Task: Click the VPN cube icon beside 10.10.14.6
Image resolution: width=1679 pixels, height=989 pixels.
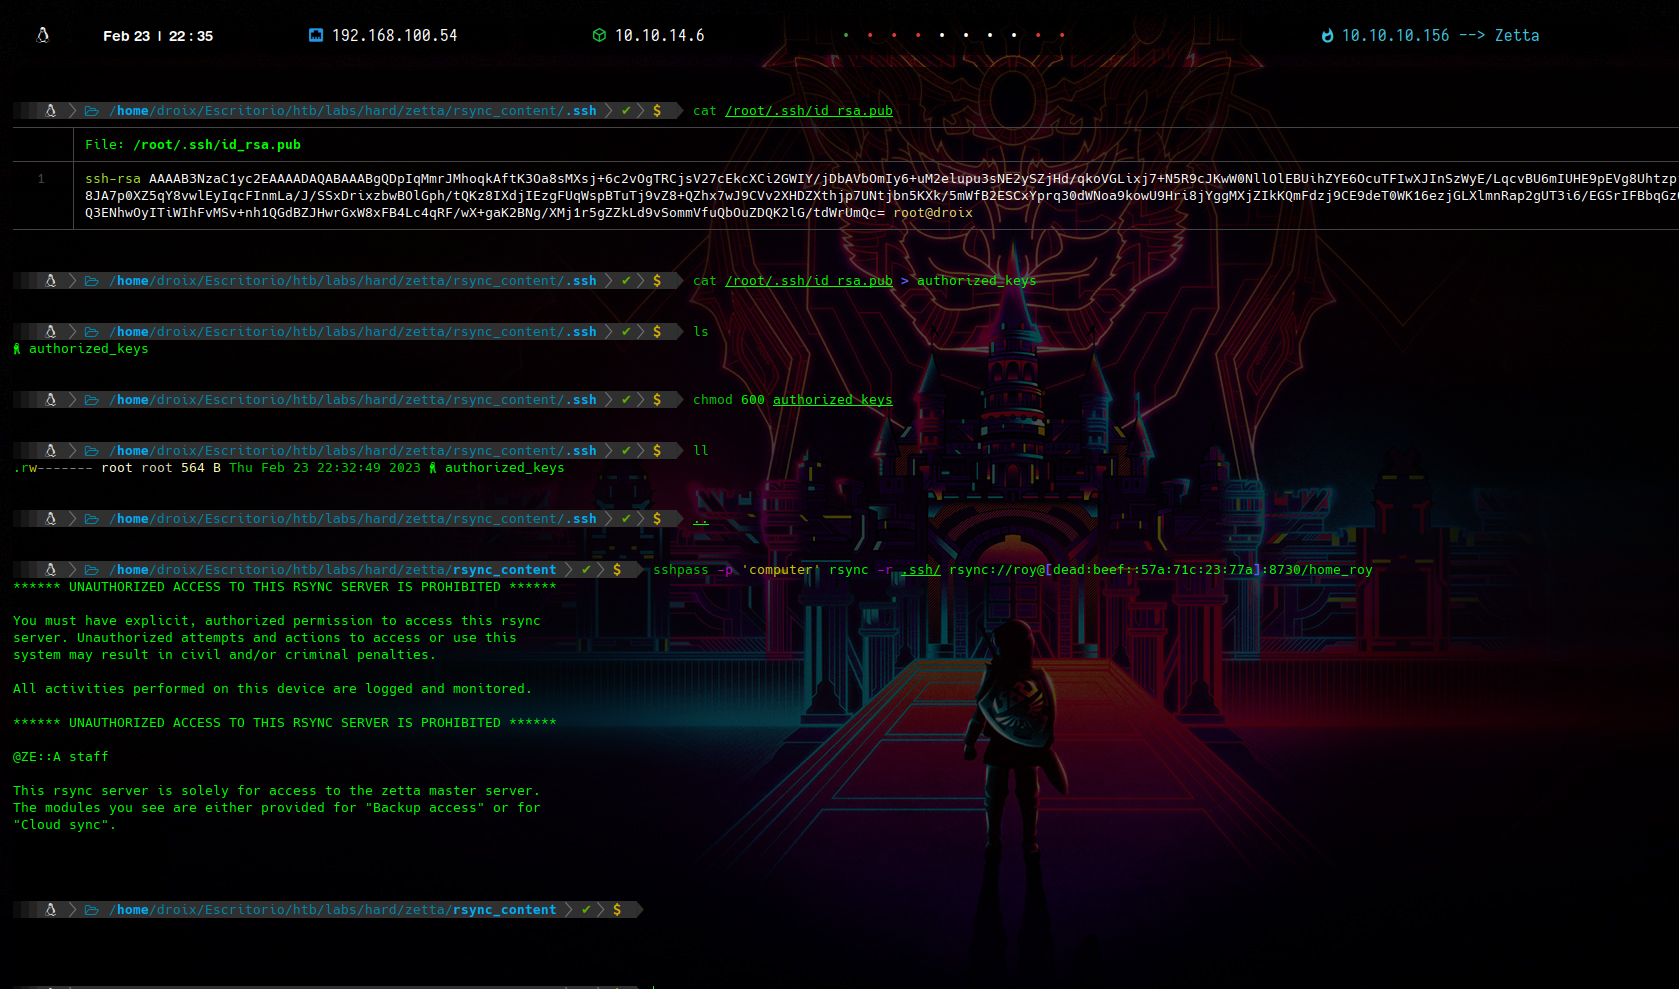Action: 599,36
